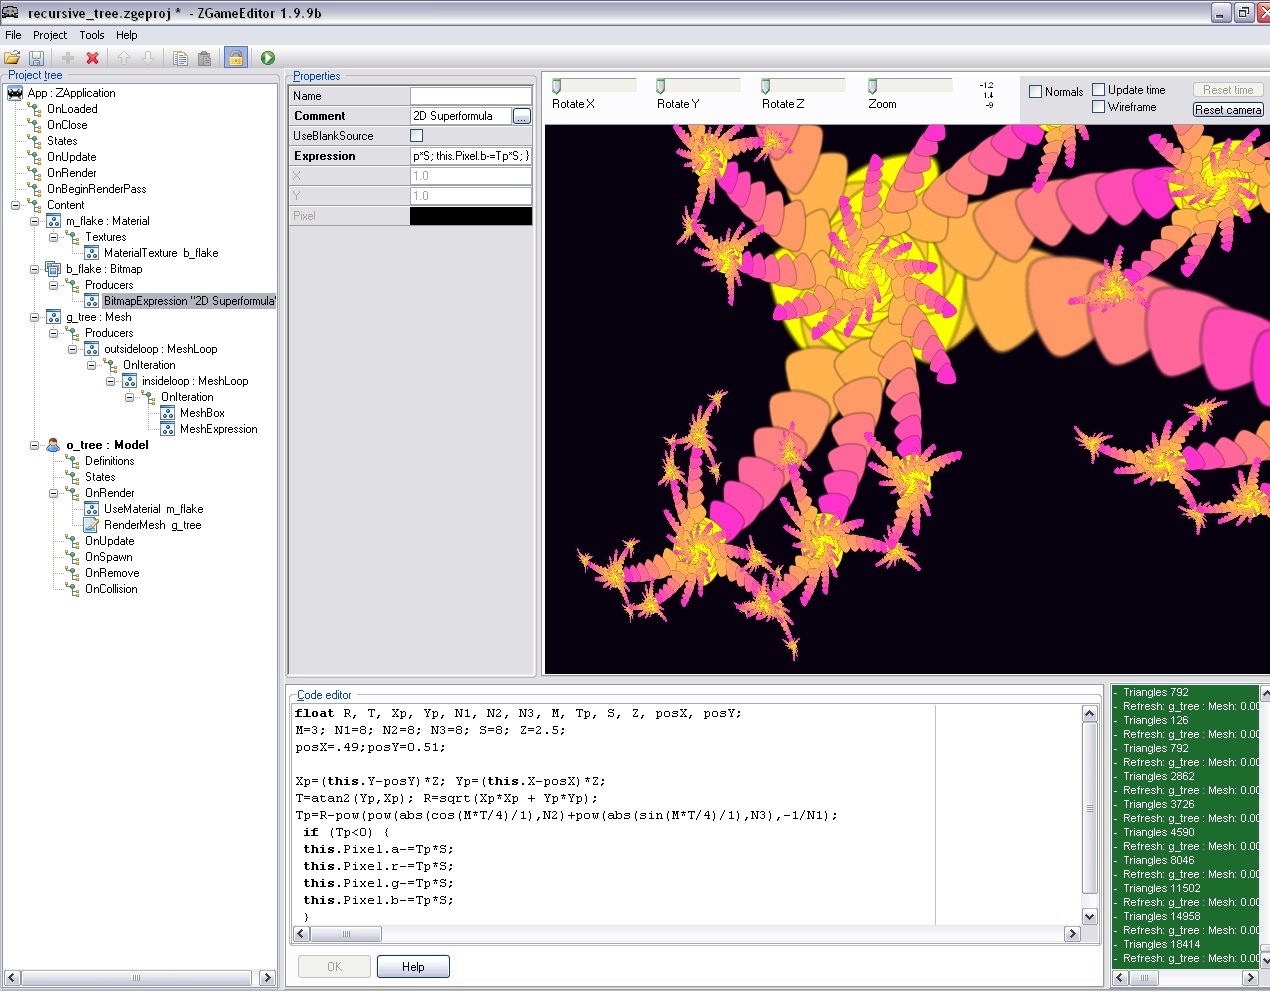Click the insideloop MeshLoop node icon
This screenshot has width=1270, height=992.
click(129, 381)
